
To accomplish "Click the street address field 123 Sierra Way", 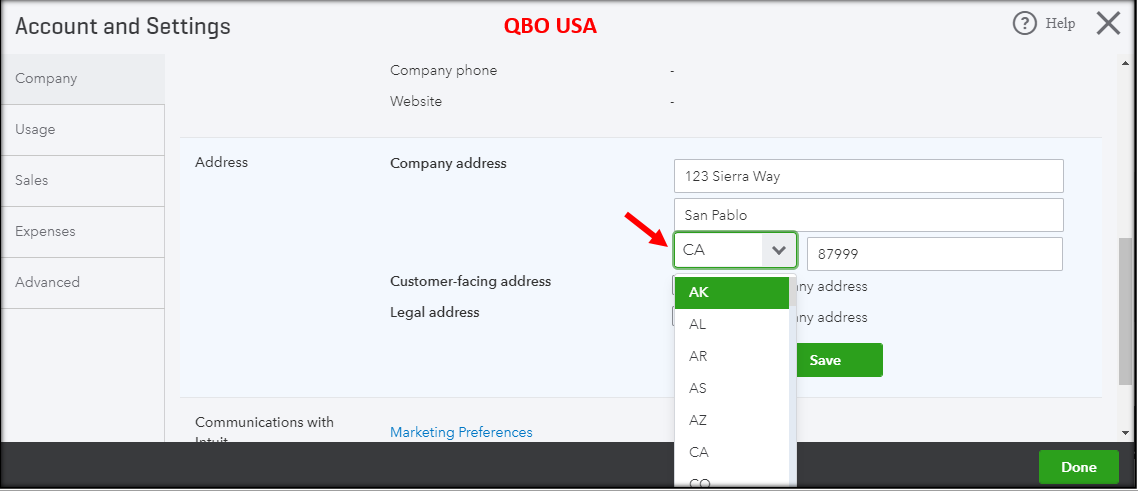I will click(x=868, y=176).
